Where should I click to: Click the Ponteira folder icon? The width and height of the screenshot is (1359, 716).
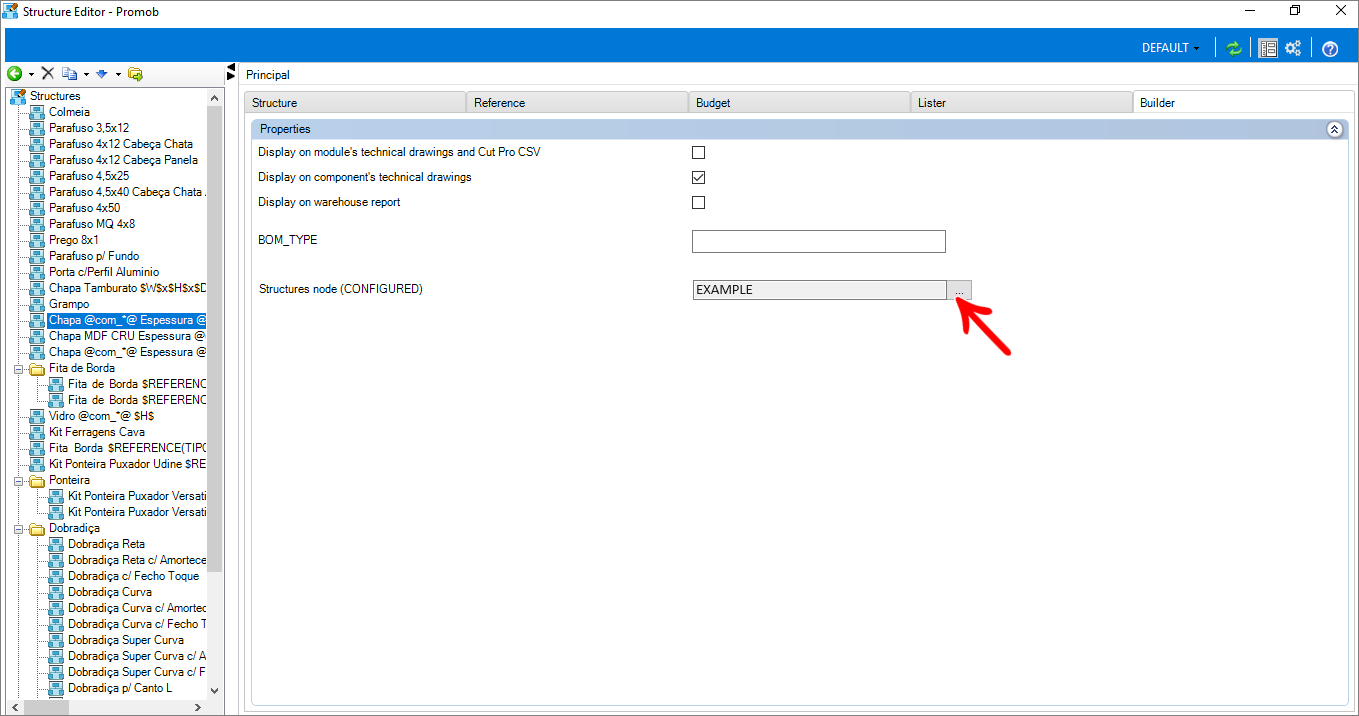(37, 480)
